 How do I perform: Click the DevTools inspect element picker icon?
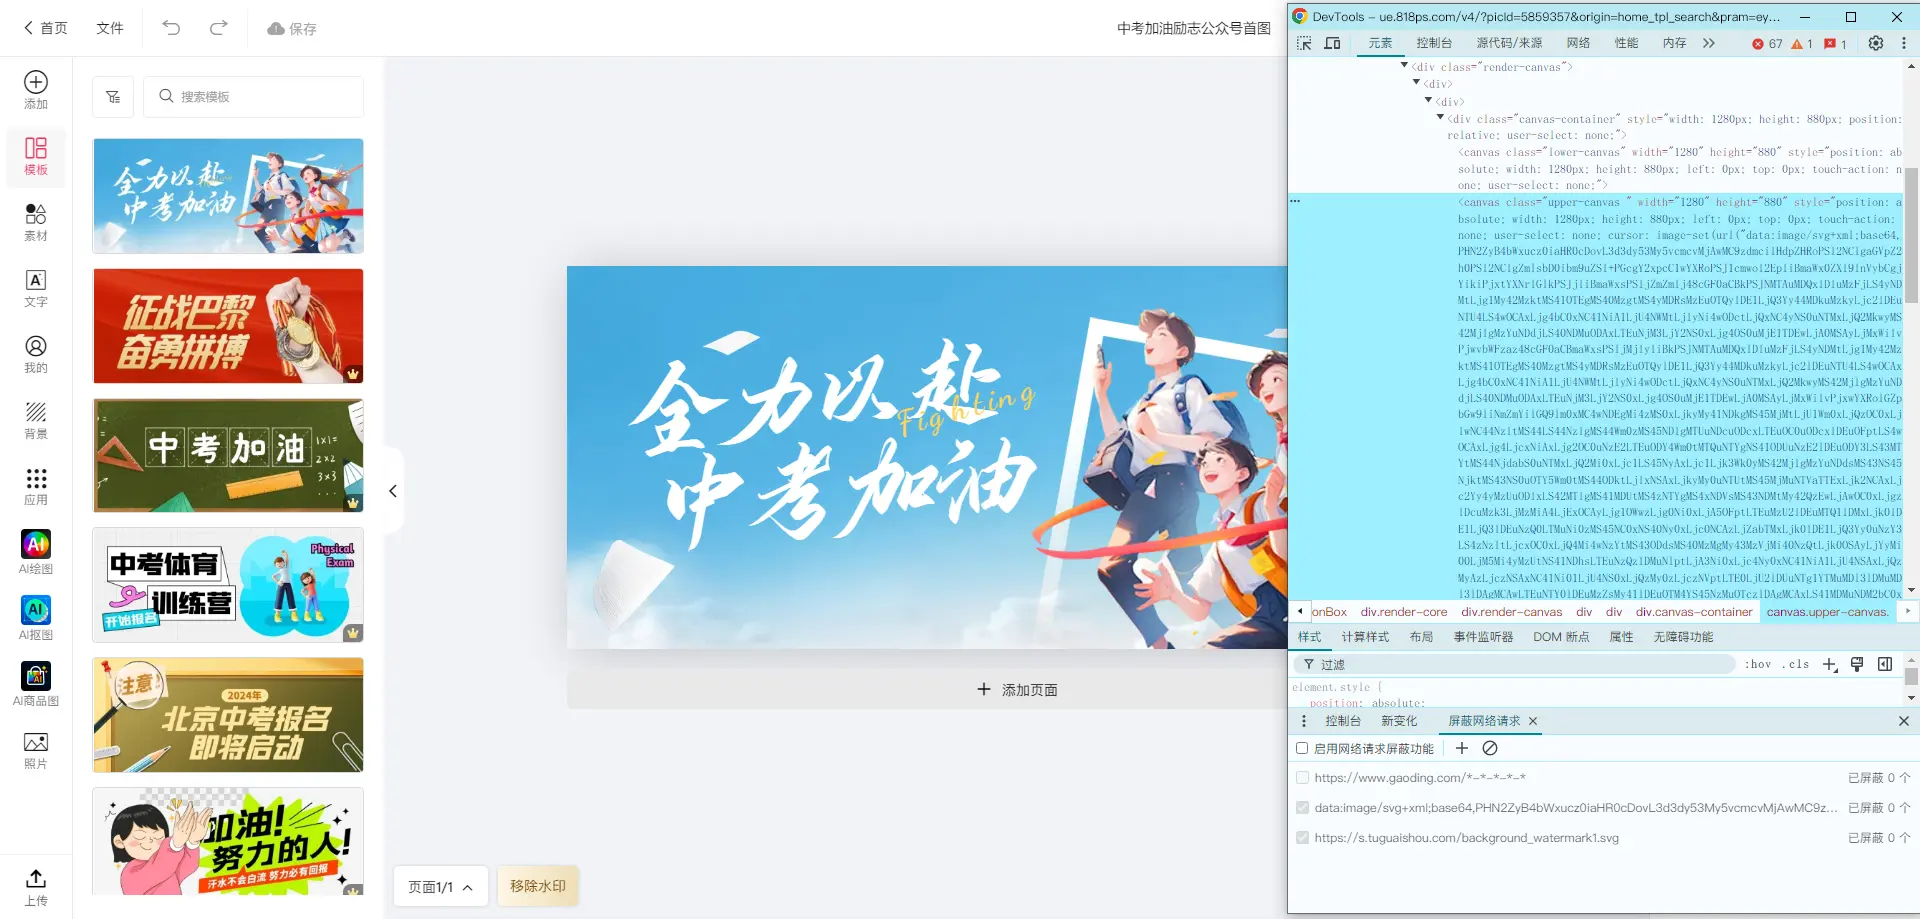click(x=1304, y=43)
